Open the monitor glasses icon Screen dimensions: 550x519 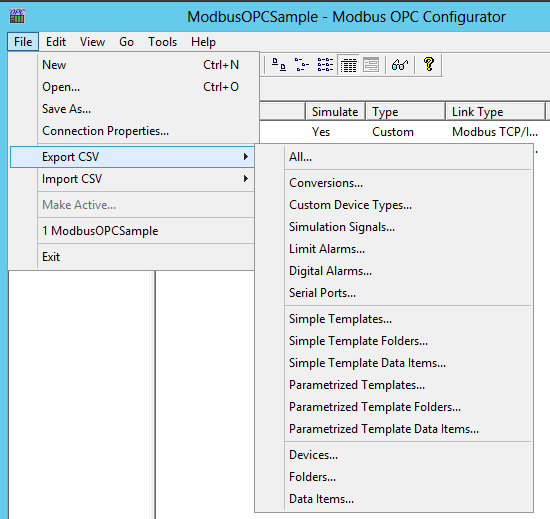[x=400, y=65]
